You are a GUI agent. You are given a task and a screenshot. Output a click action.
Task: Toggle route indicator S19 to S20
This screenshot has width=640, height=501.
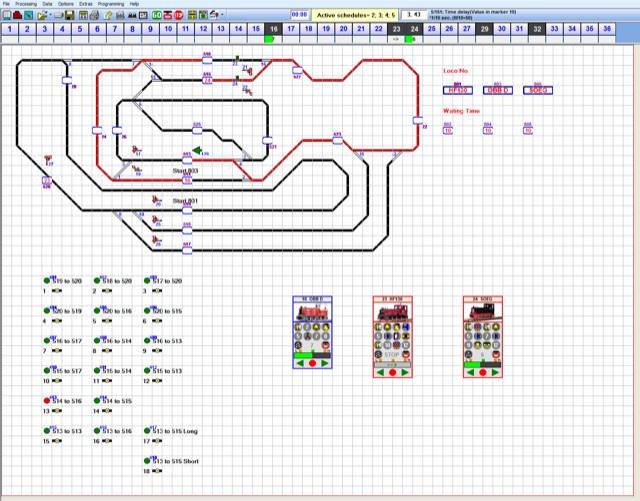(x=47, y=282)
